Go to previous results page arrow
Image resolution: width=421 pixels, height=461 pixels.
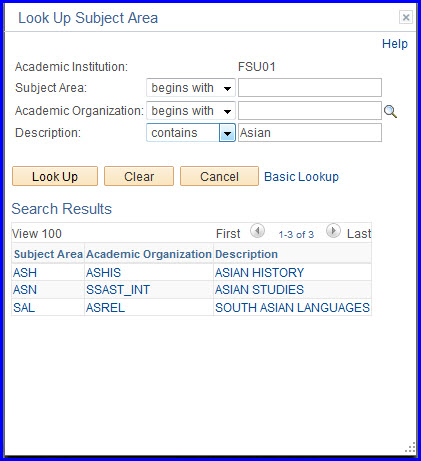click(257, 231)
